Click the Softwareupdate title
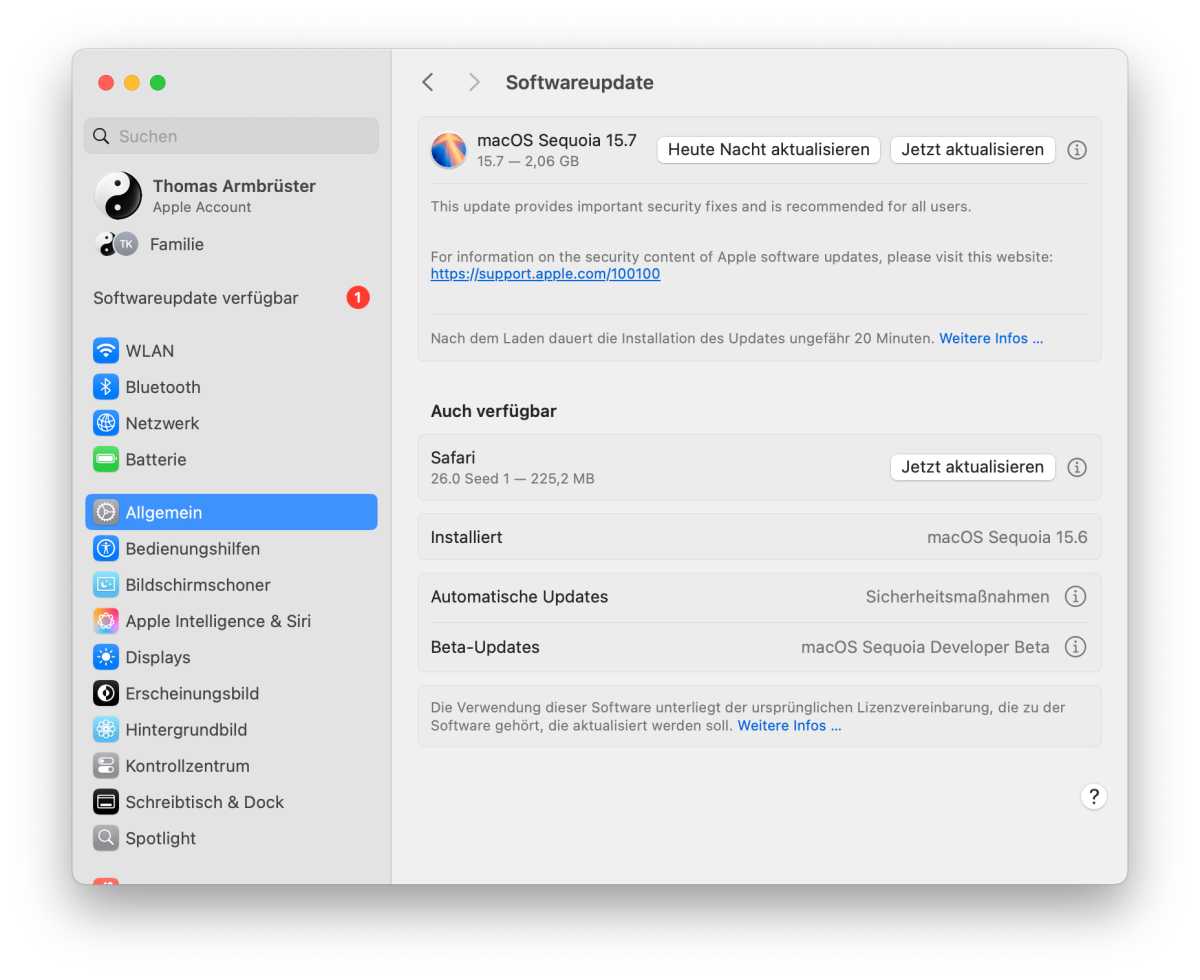The height and width of the screenshot is (980, 1200). tap(579, 82)
